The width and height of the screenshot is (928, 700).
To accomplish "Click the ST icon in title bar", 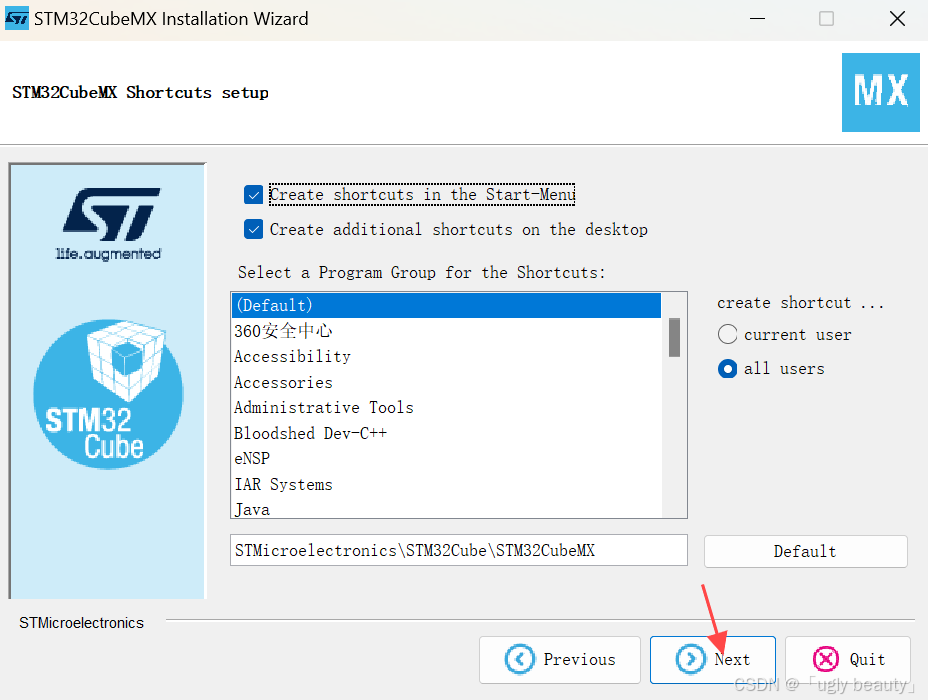I will [17, 18].
